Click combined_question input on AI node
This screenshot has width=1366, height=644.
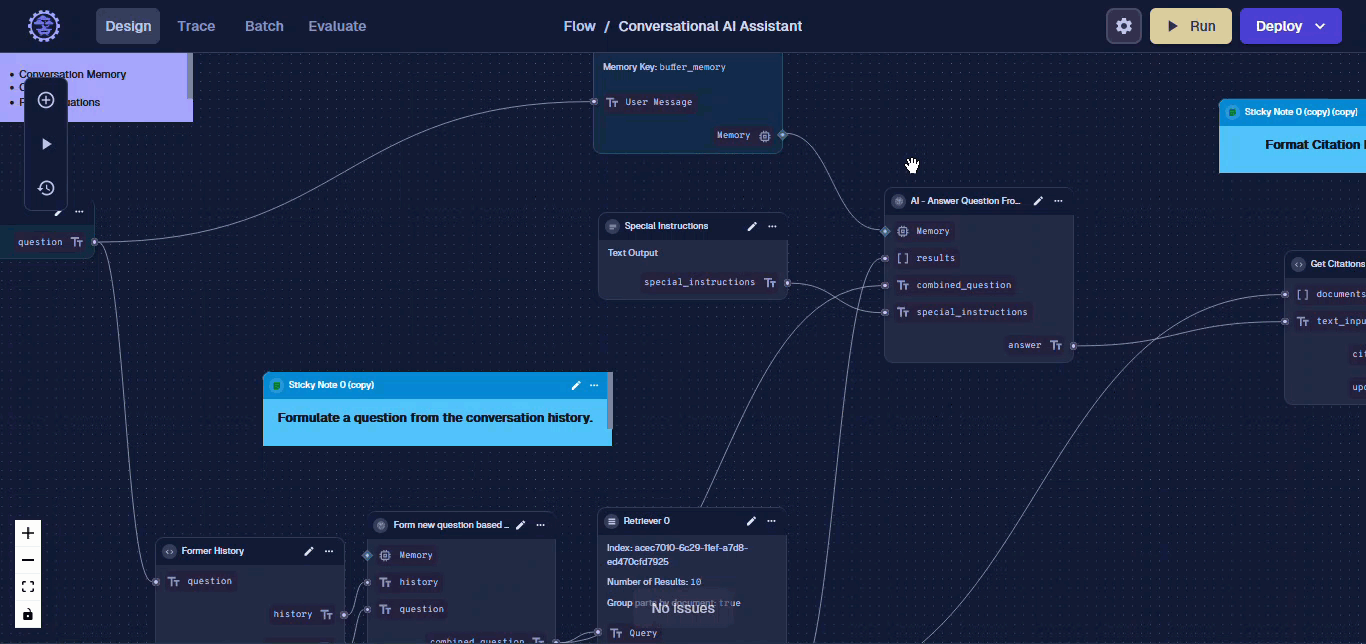coord(885,285)
